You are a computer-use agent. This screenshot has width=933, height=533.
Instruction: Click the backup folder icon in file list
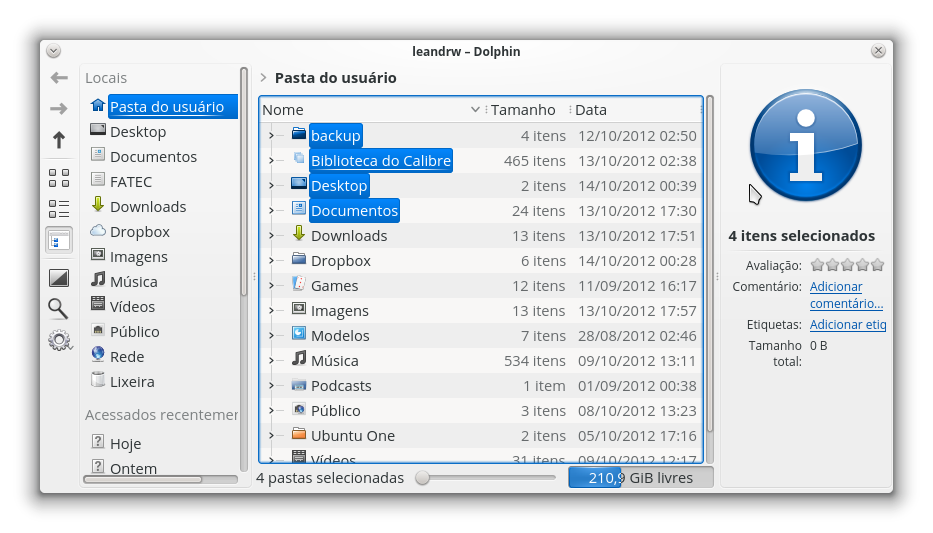coord(299,134)
